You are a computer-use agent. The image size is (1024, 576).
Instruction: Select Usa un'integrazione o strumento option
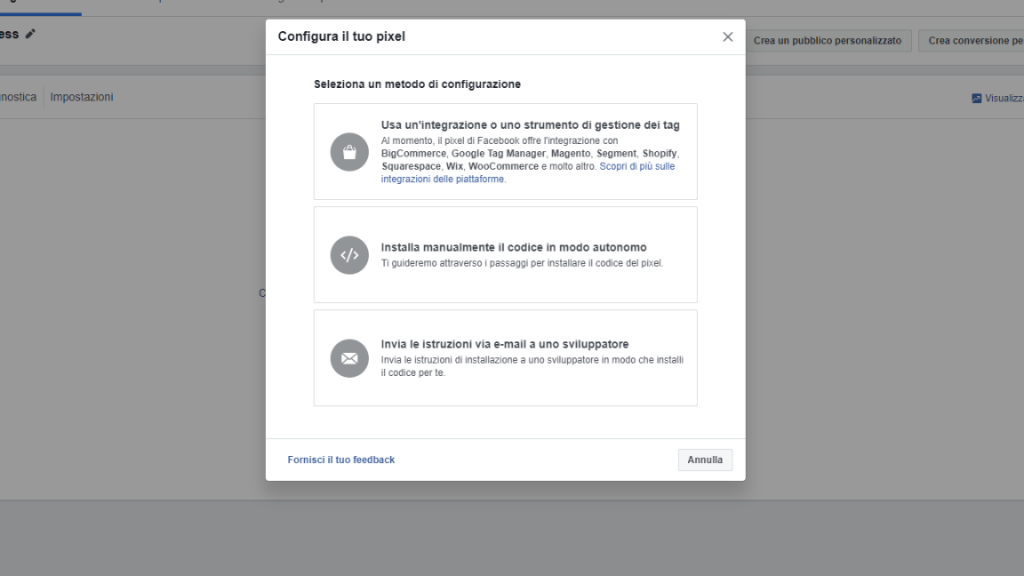click(x=505, y=152)
